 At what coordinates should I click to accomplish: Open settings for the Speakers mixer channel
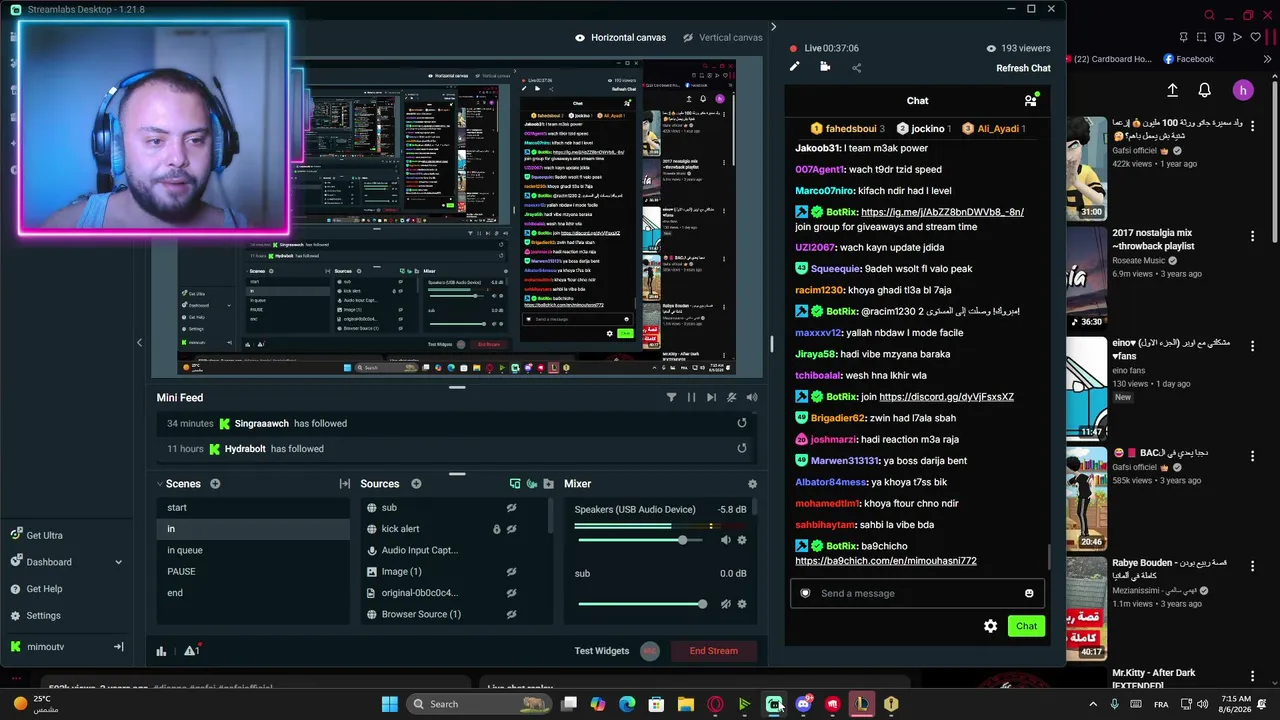(x=742, y=540)
